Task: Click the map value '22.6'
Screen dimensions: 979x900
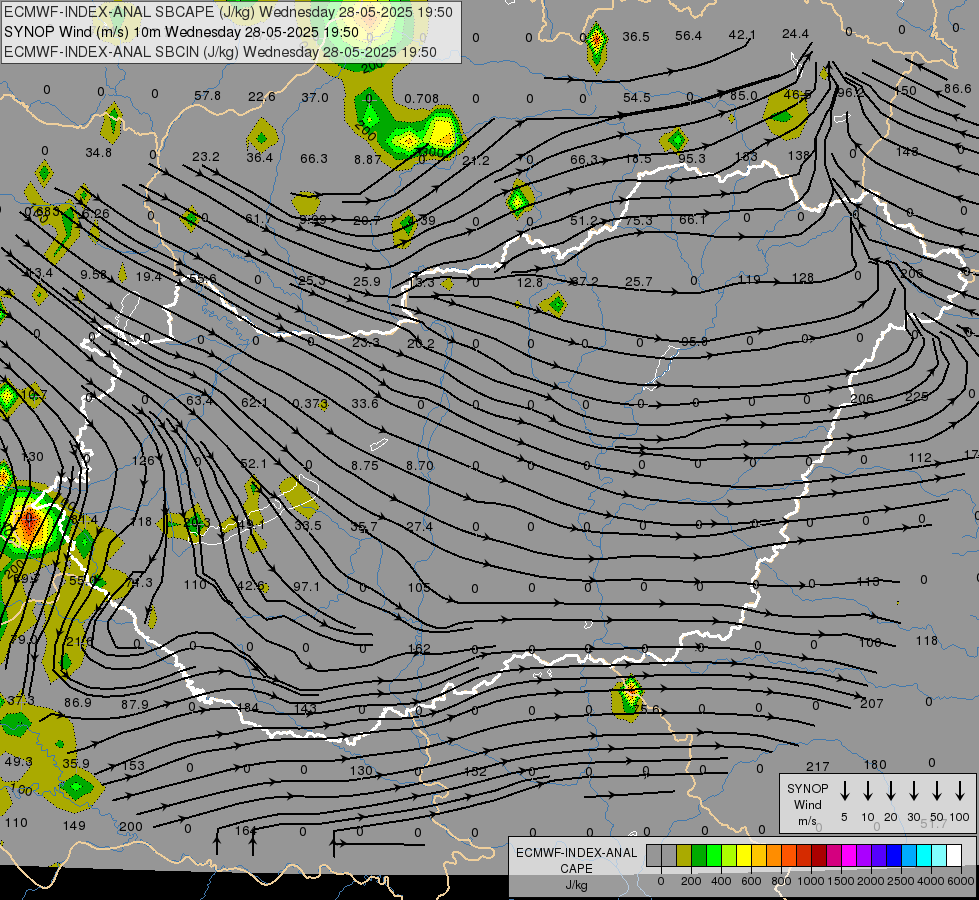Action: click(262, 96)
